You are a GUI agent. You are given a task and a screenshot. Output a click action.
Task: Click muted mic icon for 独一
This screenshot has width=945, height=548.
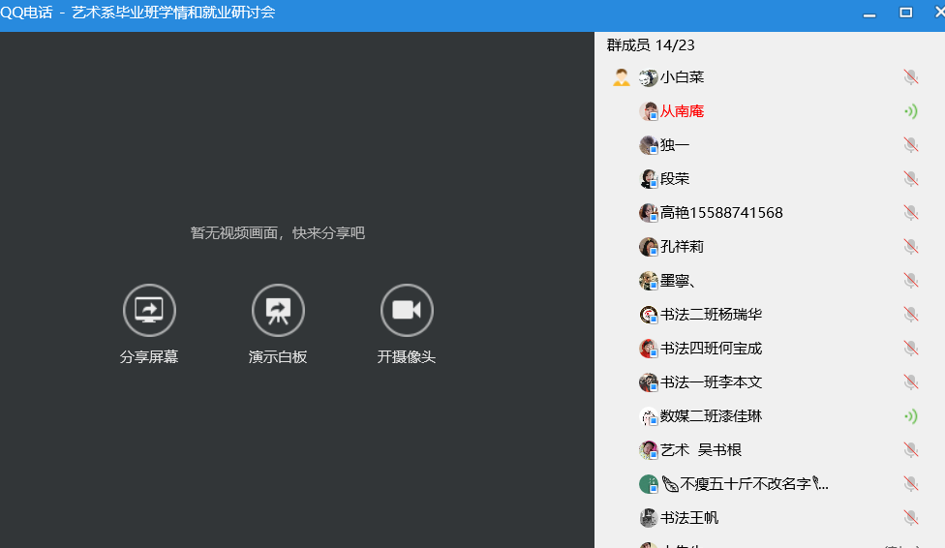(x=911, y=145)
